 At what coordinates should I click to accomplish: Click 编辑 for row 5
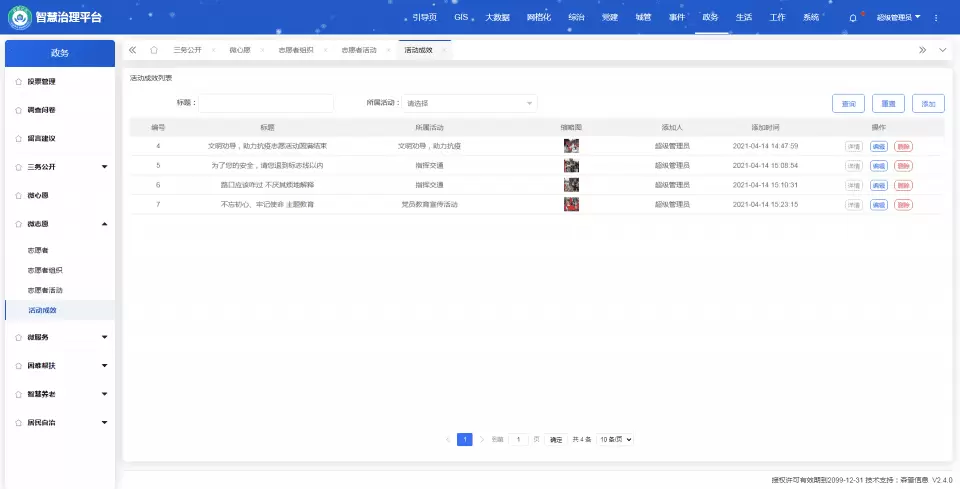(x=879, y=166)
